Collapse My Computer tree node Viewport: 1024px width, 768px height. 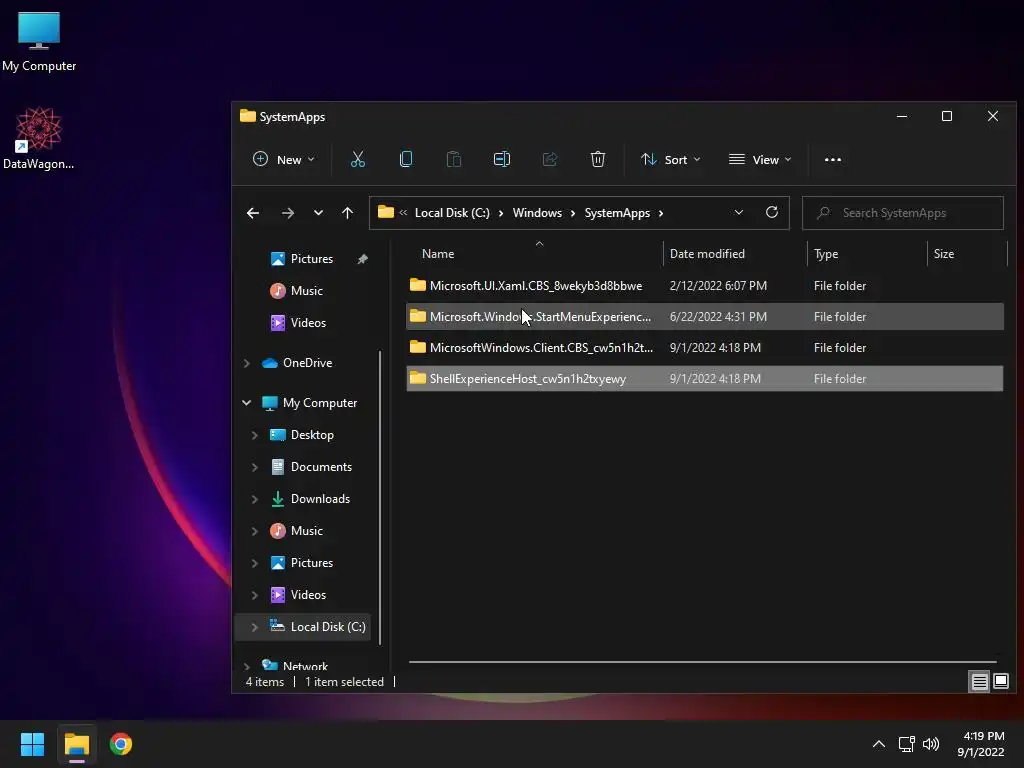tap(247, 403)
